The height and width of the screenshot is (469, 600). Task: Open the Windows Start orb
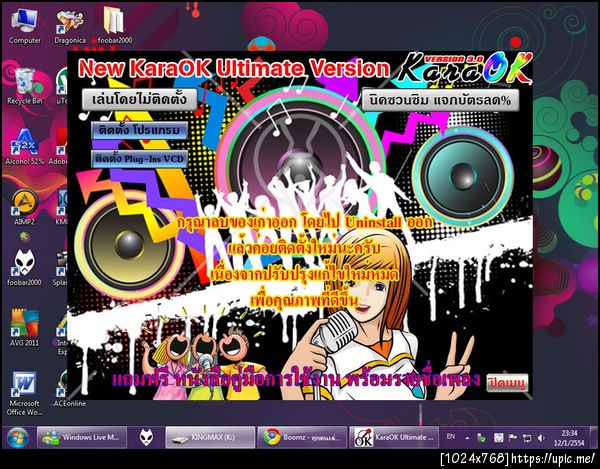18,438
